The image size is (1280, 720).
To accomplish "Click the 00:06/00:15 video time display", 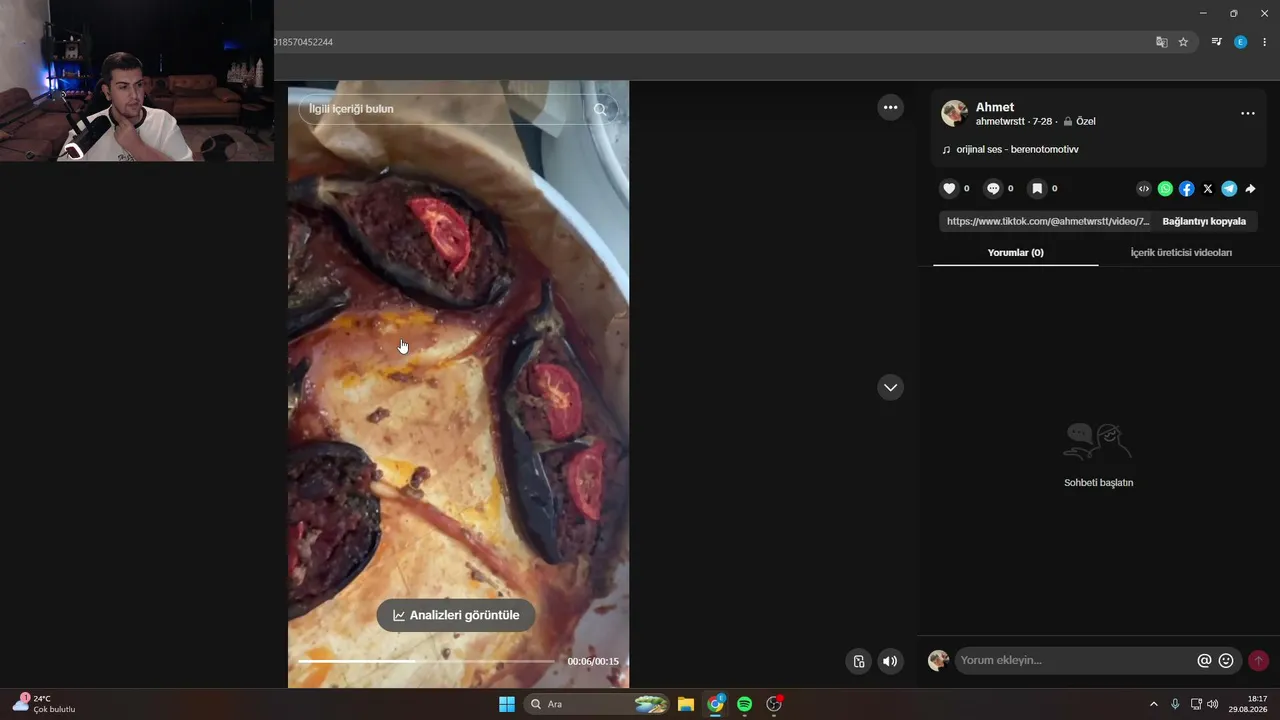I will (593, 662).
